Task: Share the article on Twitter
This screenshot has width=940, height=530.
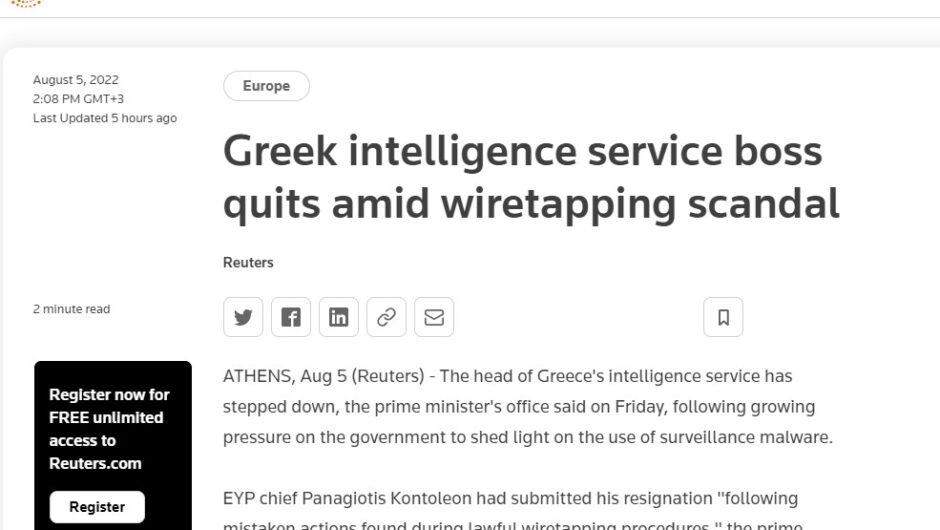Action: pyautogui.click(x=243, y=317)
